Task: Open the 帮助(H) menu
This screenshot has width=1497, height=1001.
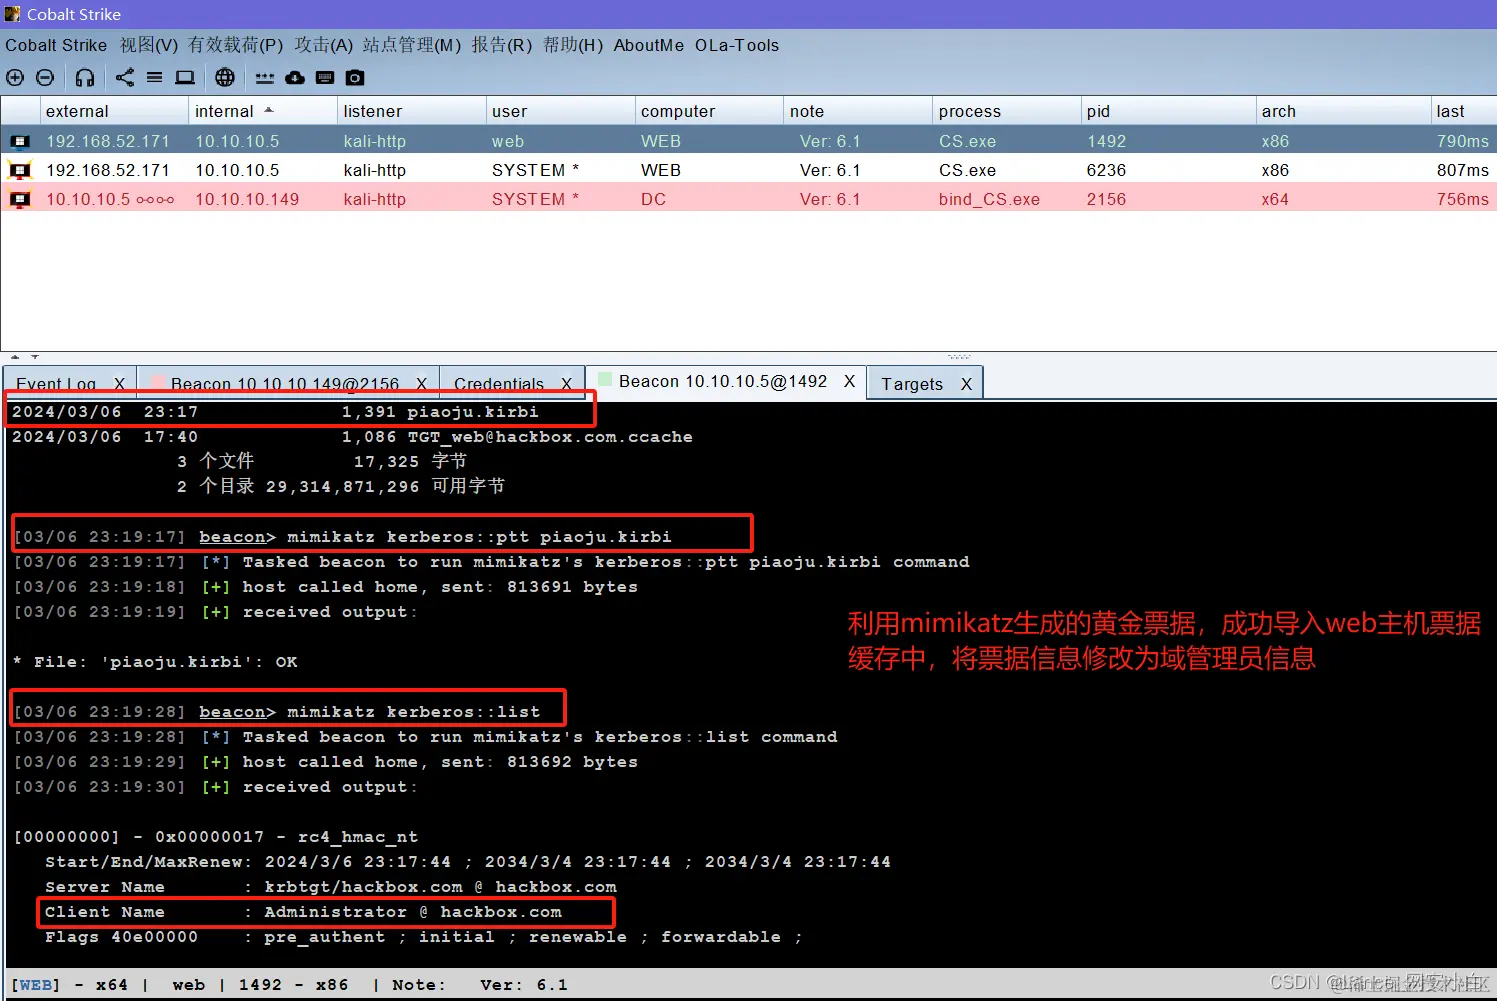Action: (573, 45)
